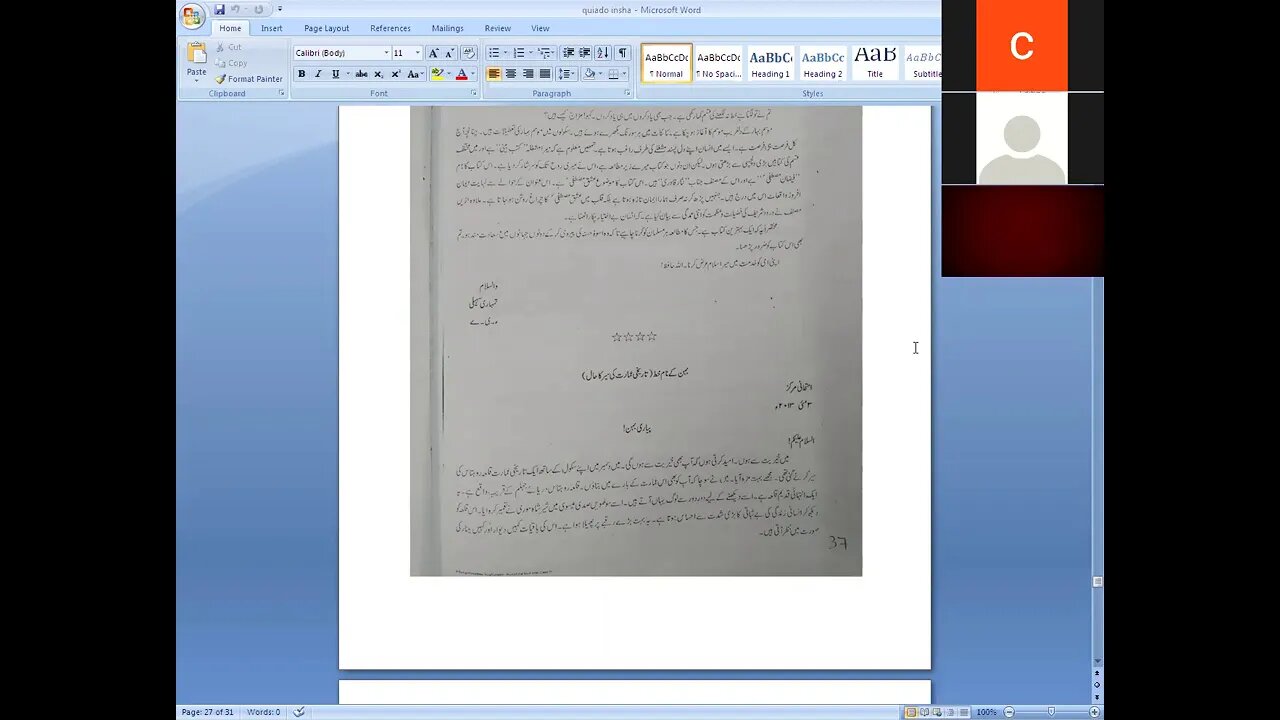Image resolution: width=1280 pixels, height=720 pixels.
Task: Switch to Draft view
Action: pyautogui.click(x=964, y=712)
